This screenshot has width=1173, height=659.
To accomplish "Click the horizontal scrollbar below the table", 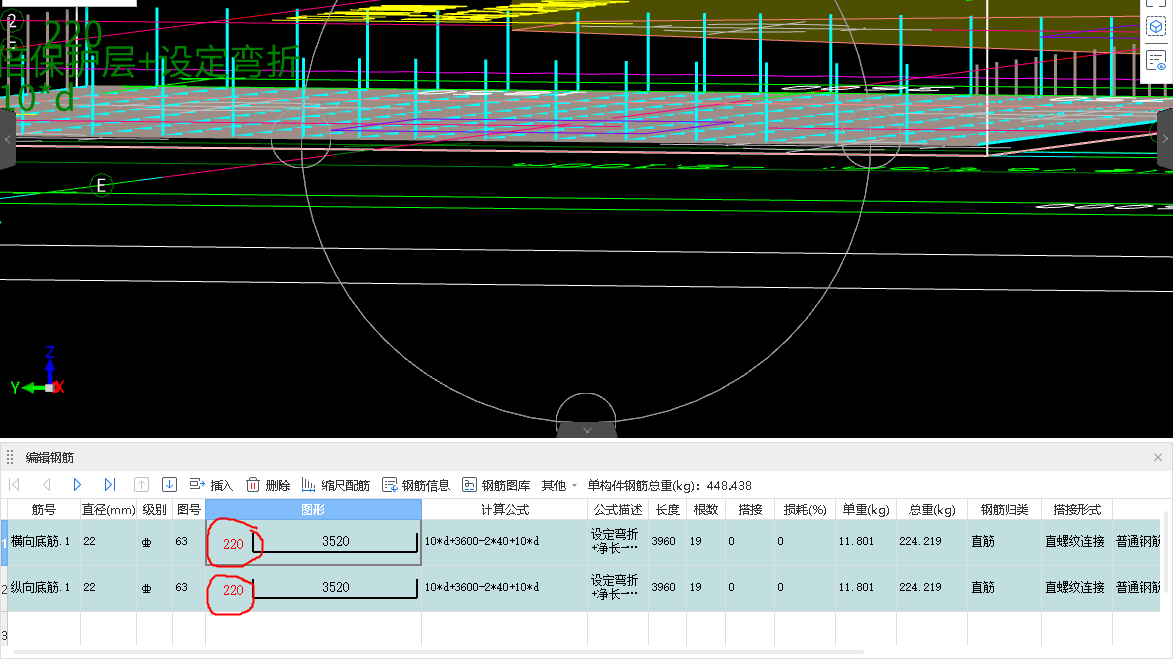I will pos(438,652).
